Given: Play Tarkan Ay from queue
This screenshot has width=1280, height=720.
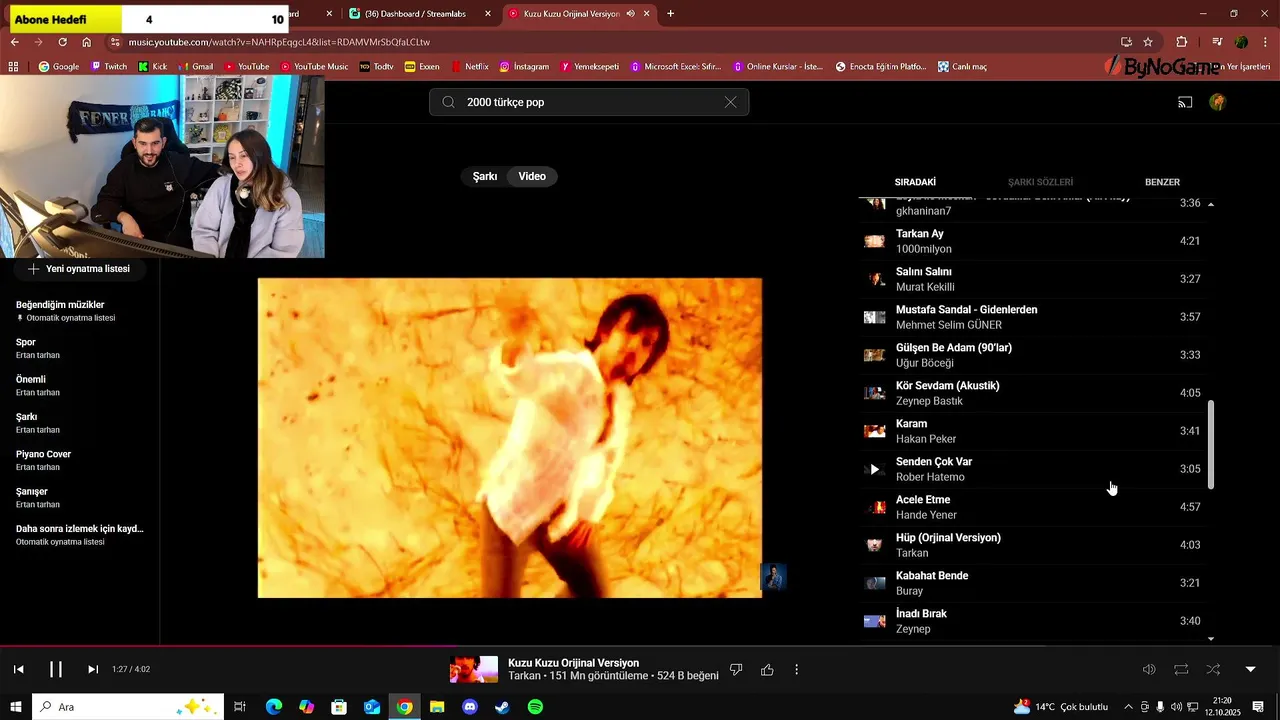Looking at the screenshot, I should [x=1035, y=241].
